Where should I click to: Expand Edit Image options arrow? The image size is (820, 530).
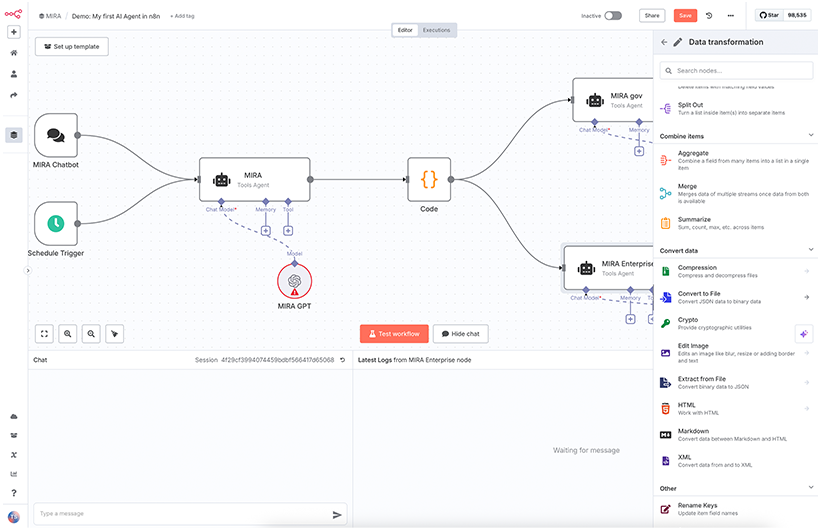pos(807,353)
